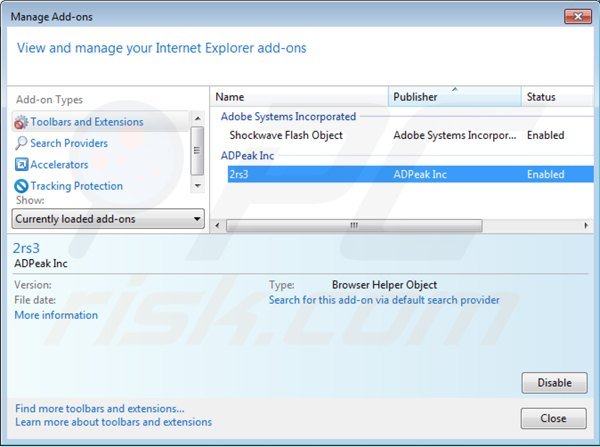Click the Status column header
Image resolution: width=600 pixels, height=447 pixels.
[556, 97]
